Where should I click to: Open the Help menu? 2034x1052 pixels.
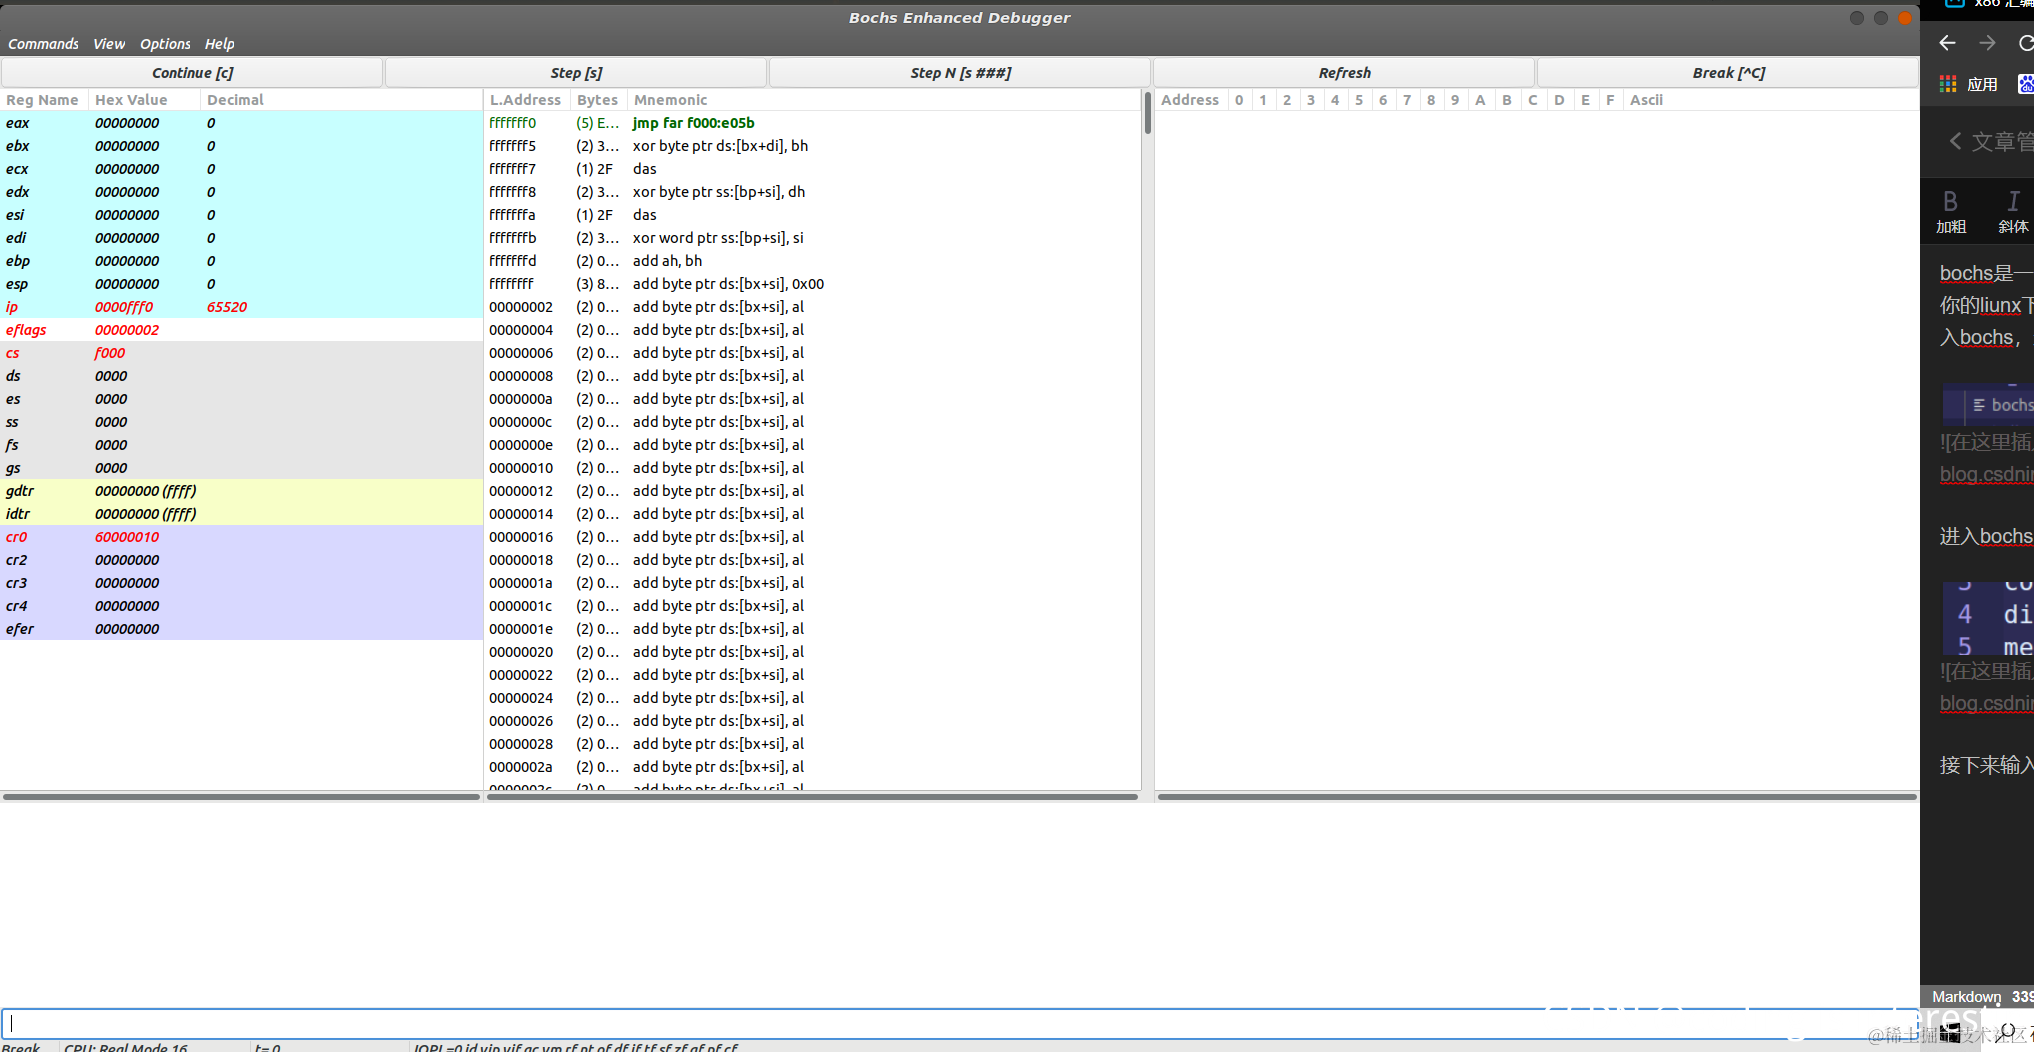[x=219, y=44]
